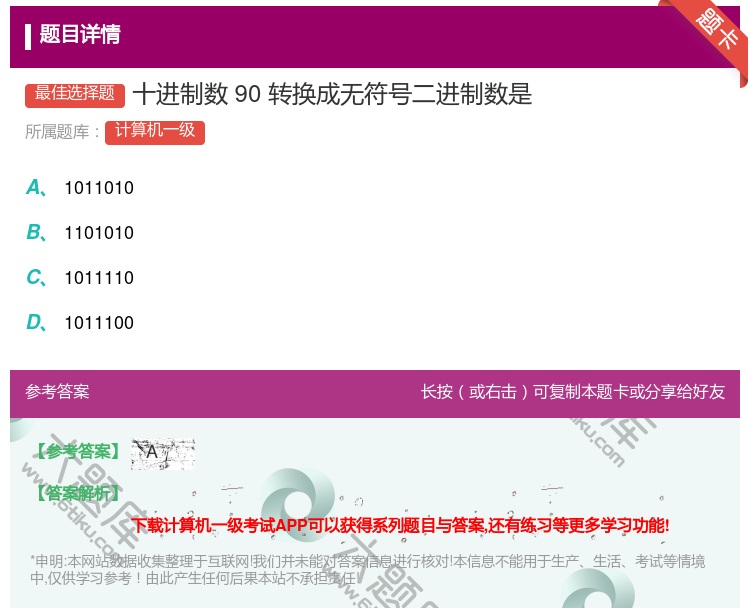Click the 最佳选择题 red tag

pyautogui.click(x=75, y=95)
